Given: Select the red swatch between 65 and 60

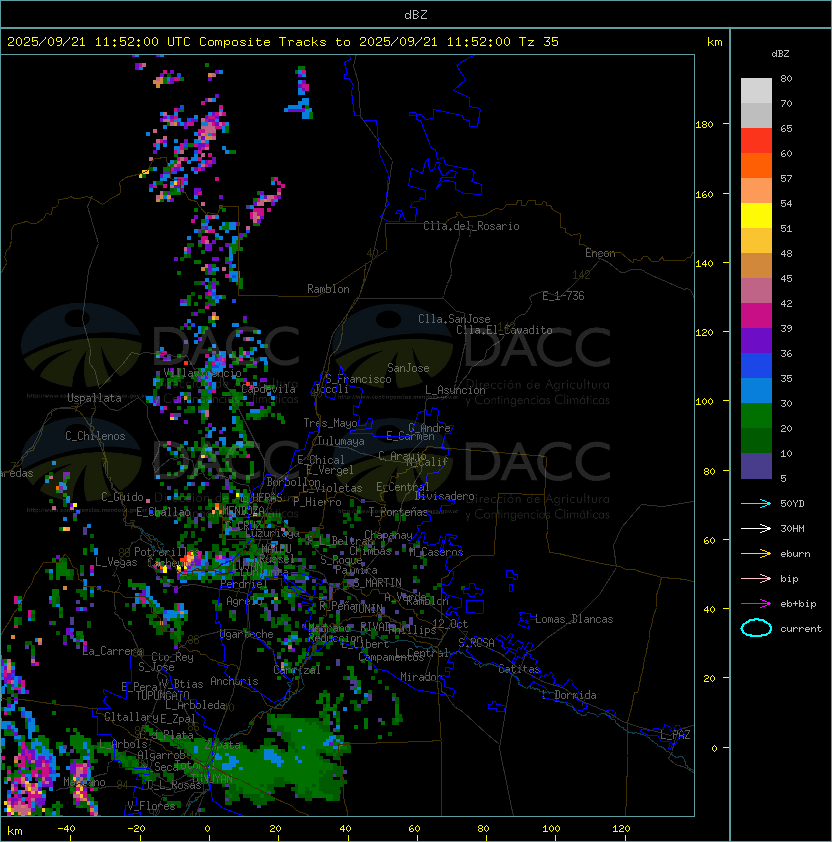Looking at the screenshot, I should click(x=756, y=140).
